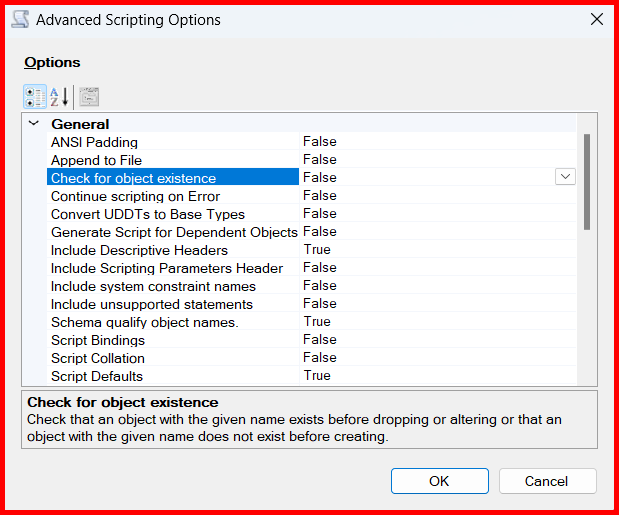Click the Advanced Scripting Options title icon
The image size is (619, 515).
coord(20,20)
